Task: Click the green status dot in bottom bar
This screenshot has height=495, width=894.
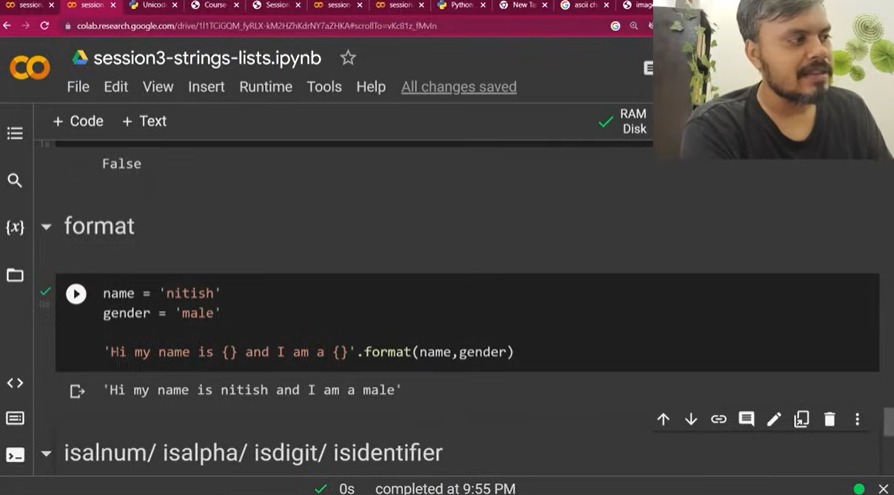Action: click(x=859, y=489)
